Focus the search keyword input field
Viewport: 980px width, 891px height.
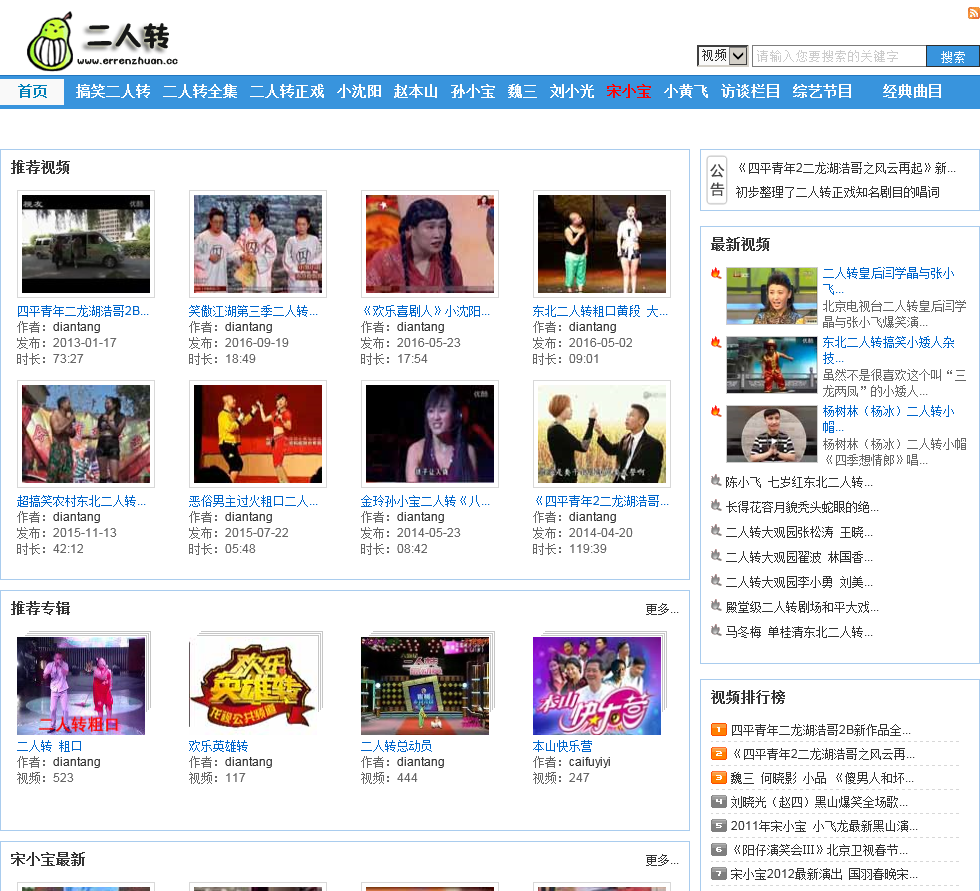(x=839, y=56)
